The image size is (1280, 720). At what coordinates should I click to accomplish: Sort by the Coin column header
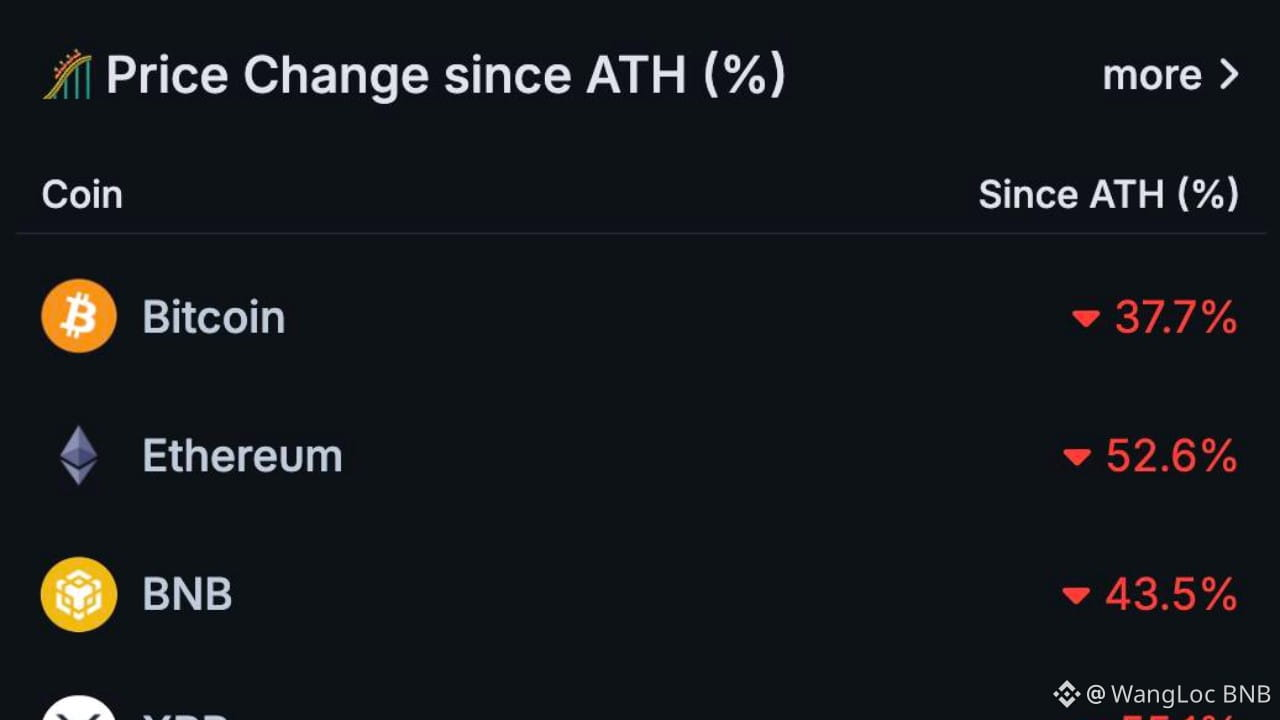[82, 194]
